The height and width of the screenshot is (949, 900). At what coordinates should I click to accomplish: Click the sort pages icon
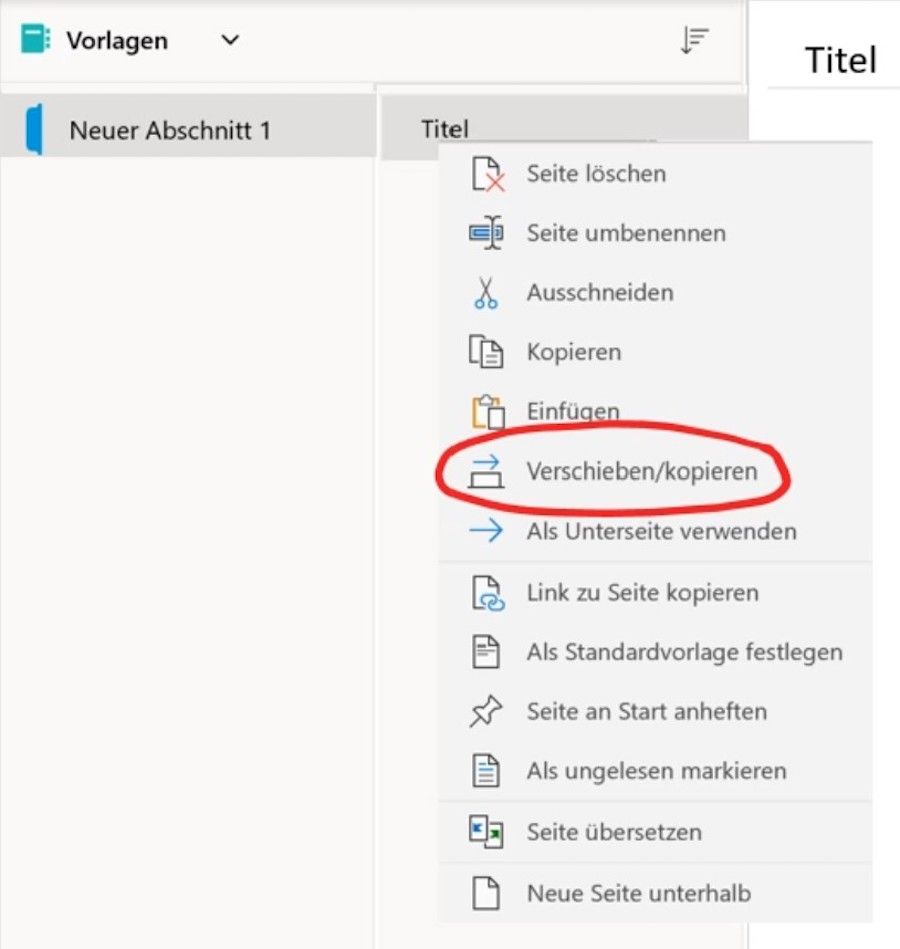(694, 41)
